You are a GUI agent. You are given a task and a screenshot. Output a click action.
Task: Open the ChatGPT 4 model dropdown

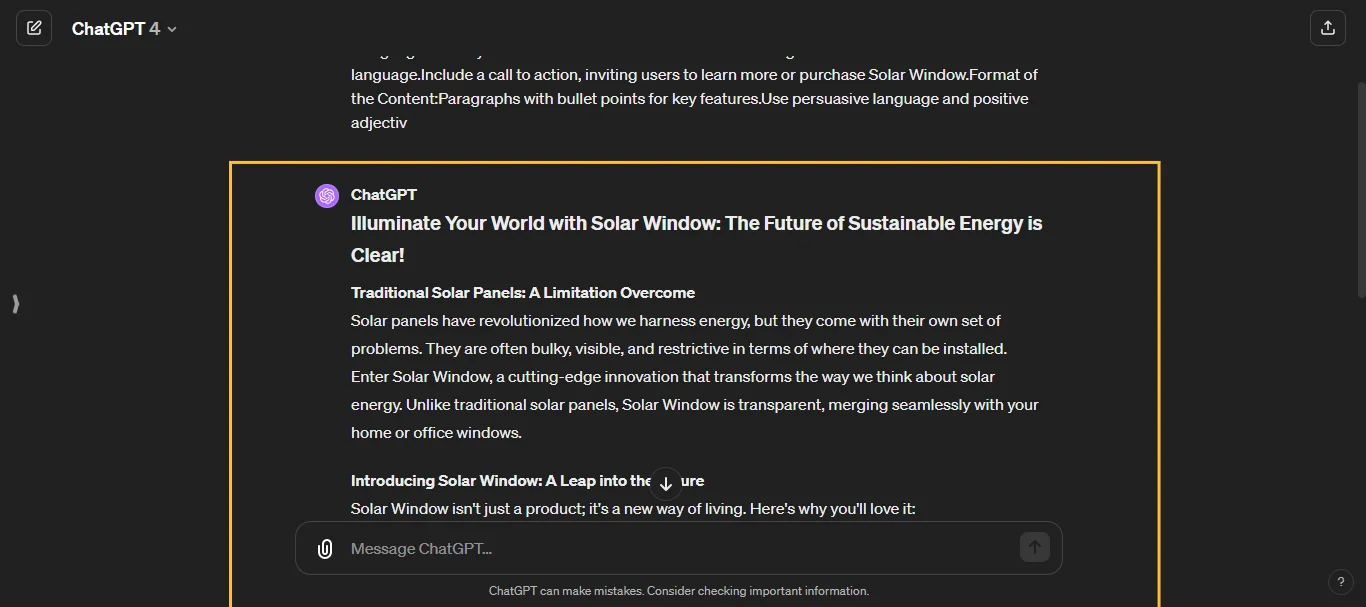124,29
